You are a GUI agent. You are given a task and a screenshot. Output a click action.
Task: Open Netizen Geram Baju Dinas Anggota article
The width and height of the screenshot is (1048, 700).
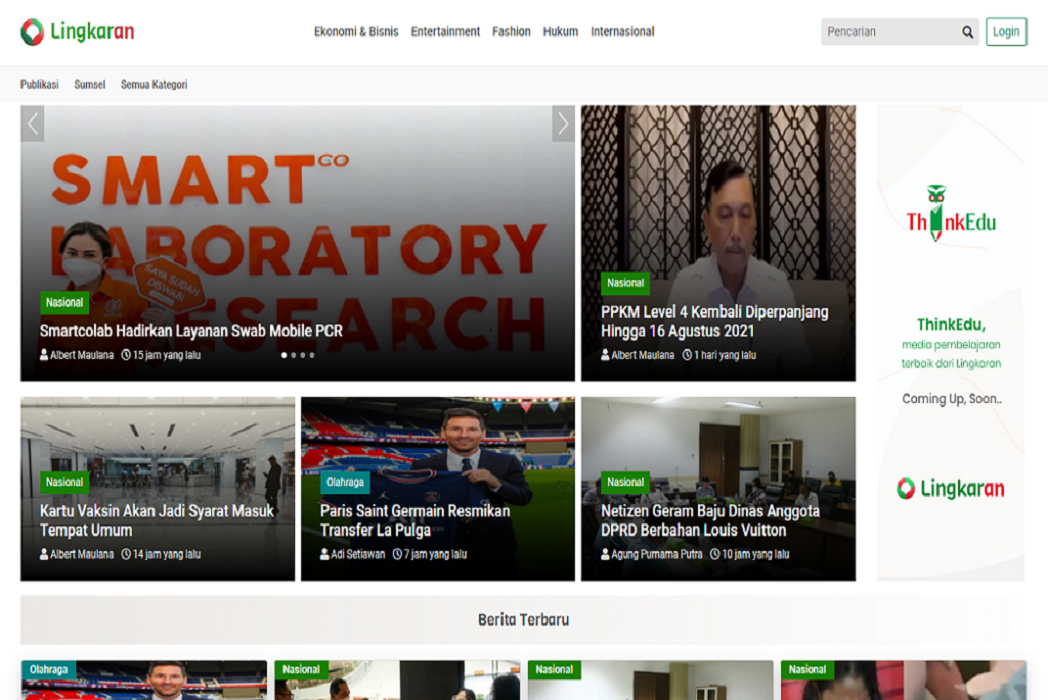[710, 520]
